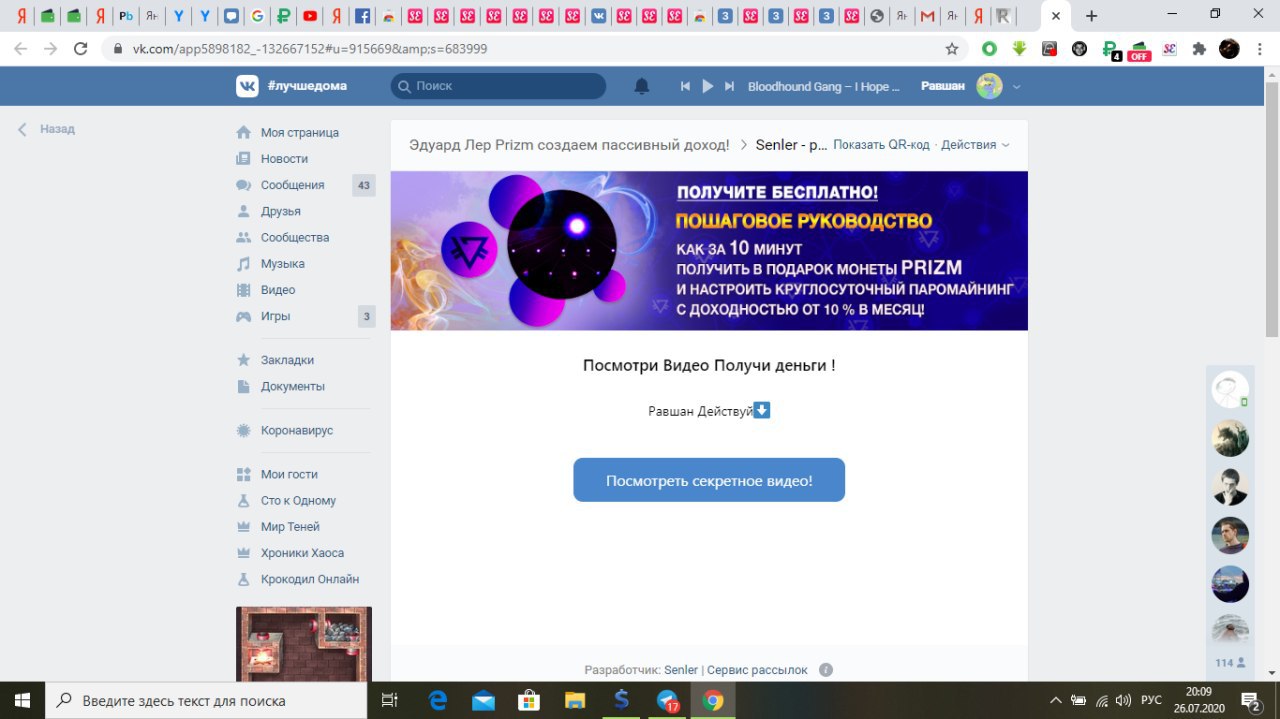Click the OFF extension icon in the toolbar
Screen dimensions: 1280x719
(1139, 50)
